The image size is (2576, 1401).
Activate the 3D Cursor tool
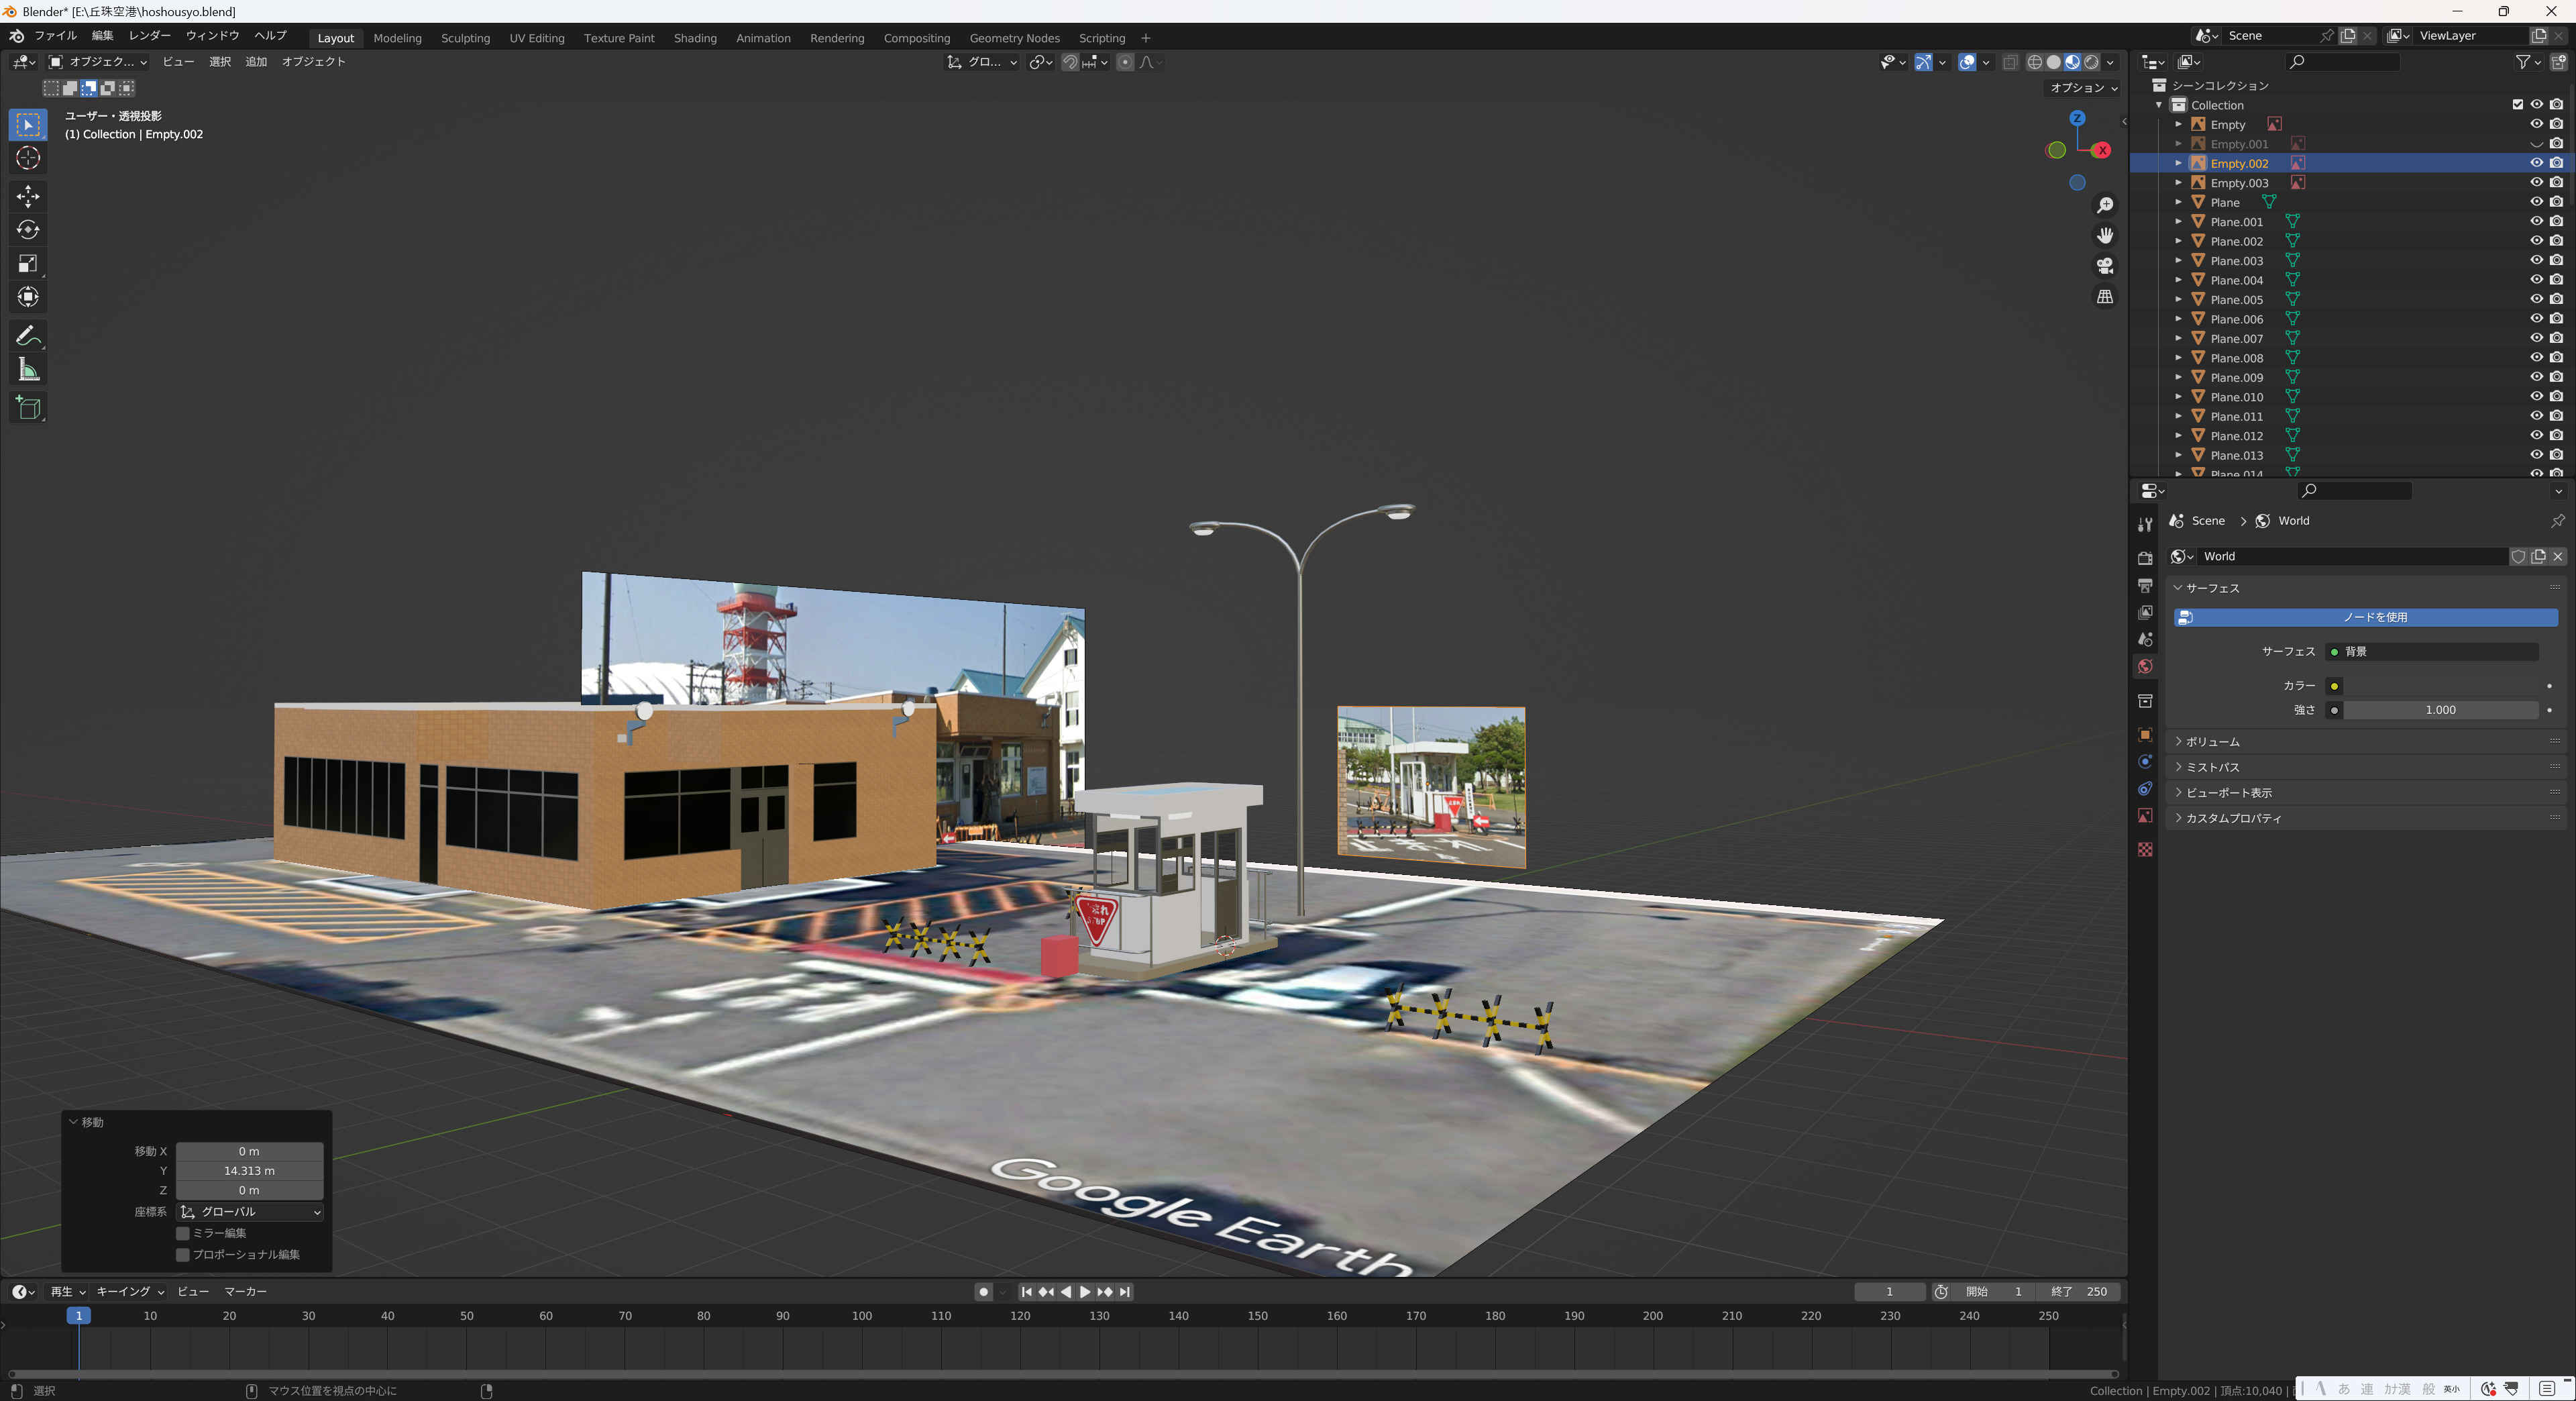(28, 158)
